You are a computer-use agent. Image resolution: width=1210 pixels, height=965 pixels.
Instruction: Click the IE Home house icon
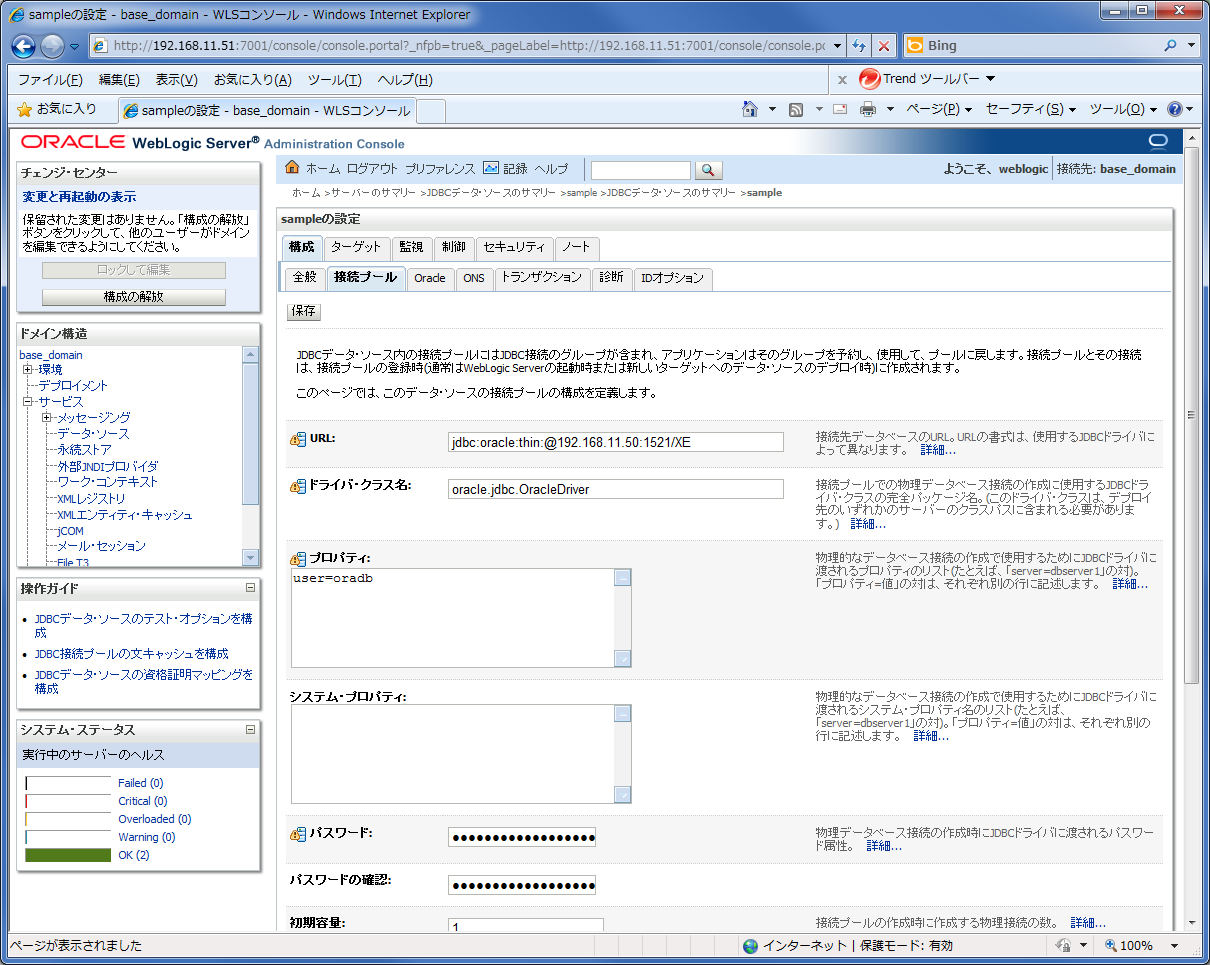click(x=749, y=109)
